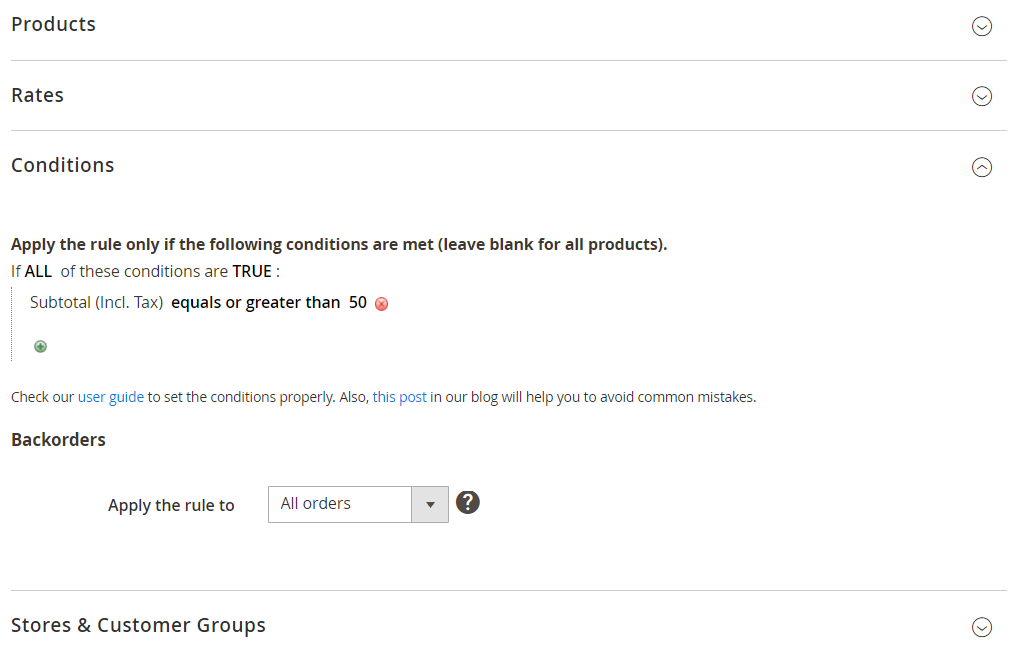Select the All orders combo box

[358, 504]
